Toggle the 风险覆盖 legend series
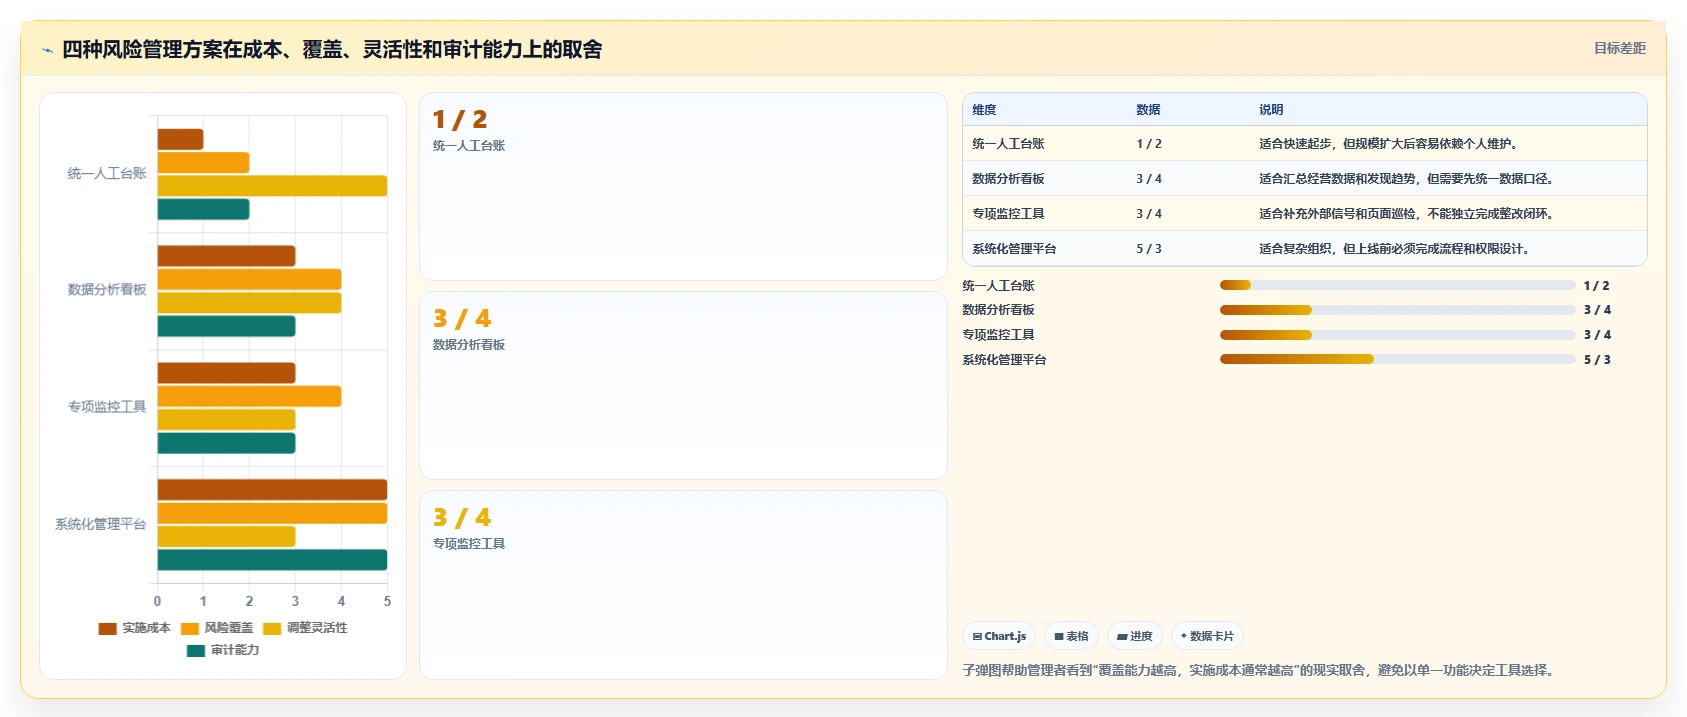 pyautogui.click(x=217, y=628)
